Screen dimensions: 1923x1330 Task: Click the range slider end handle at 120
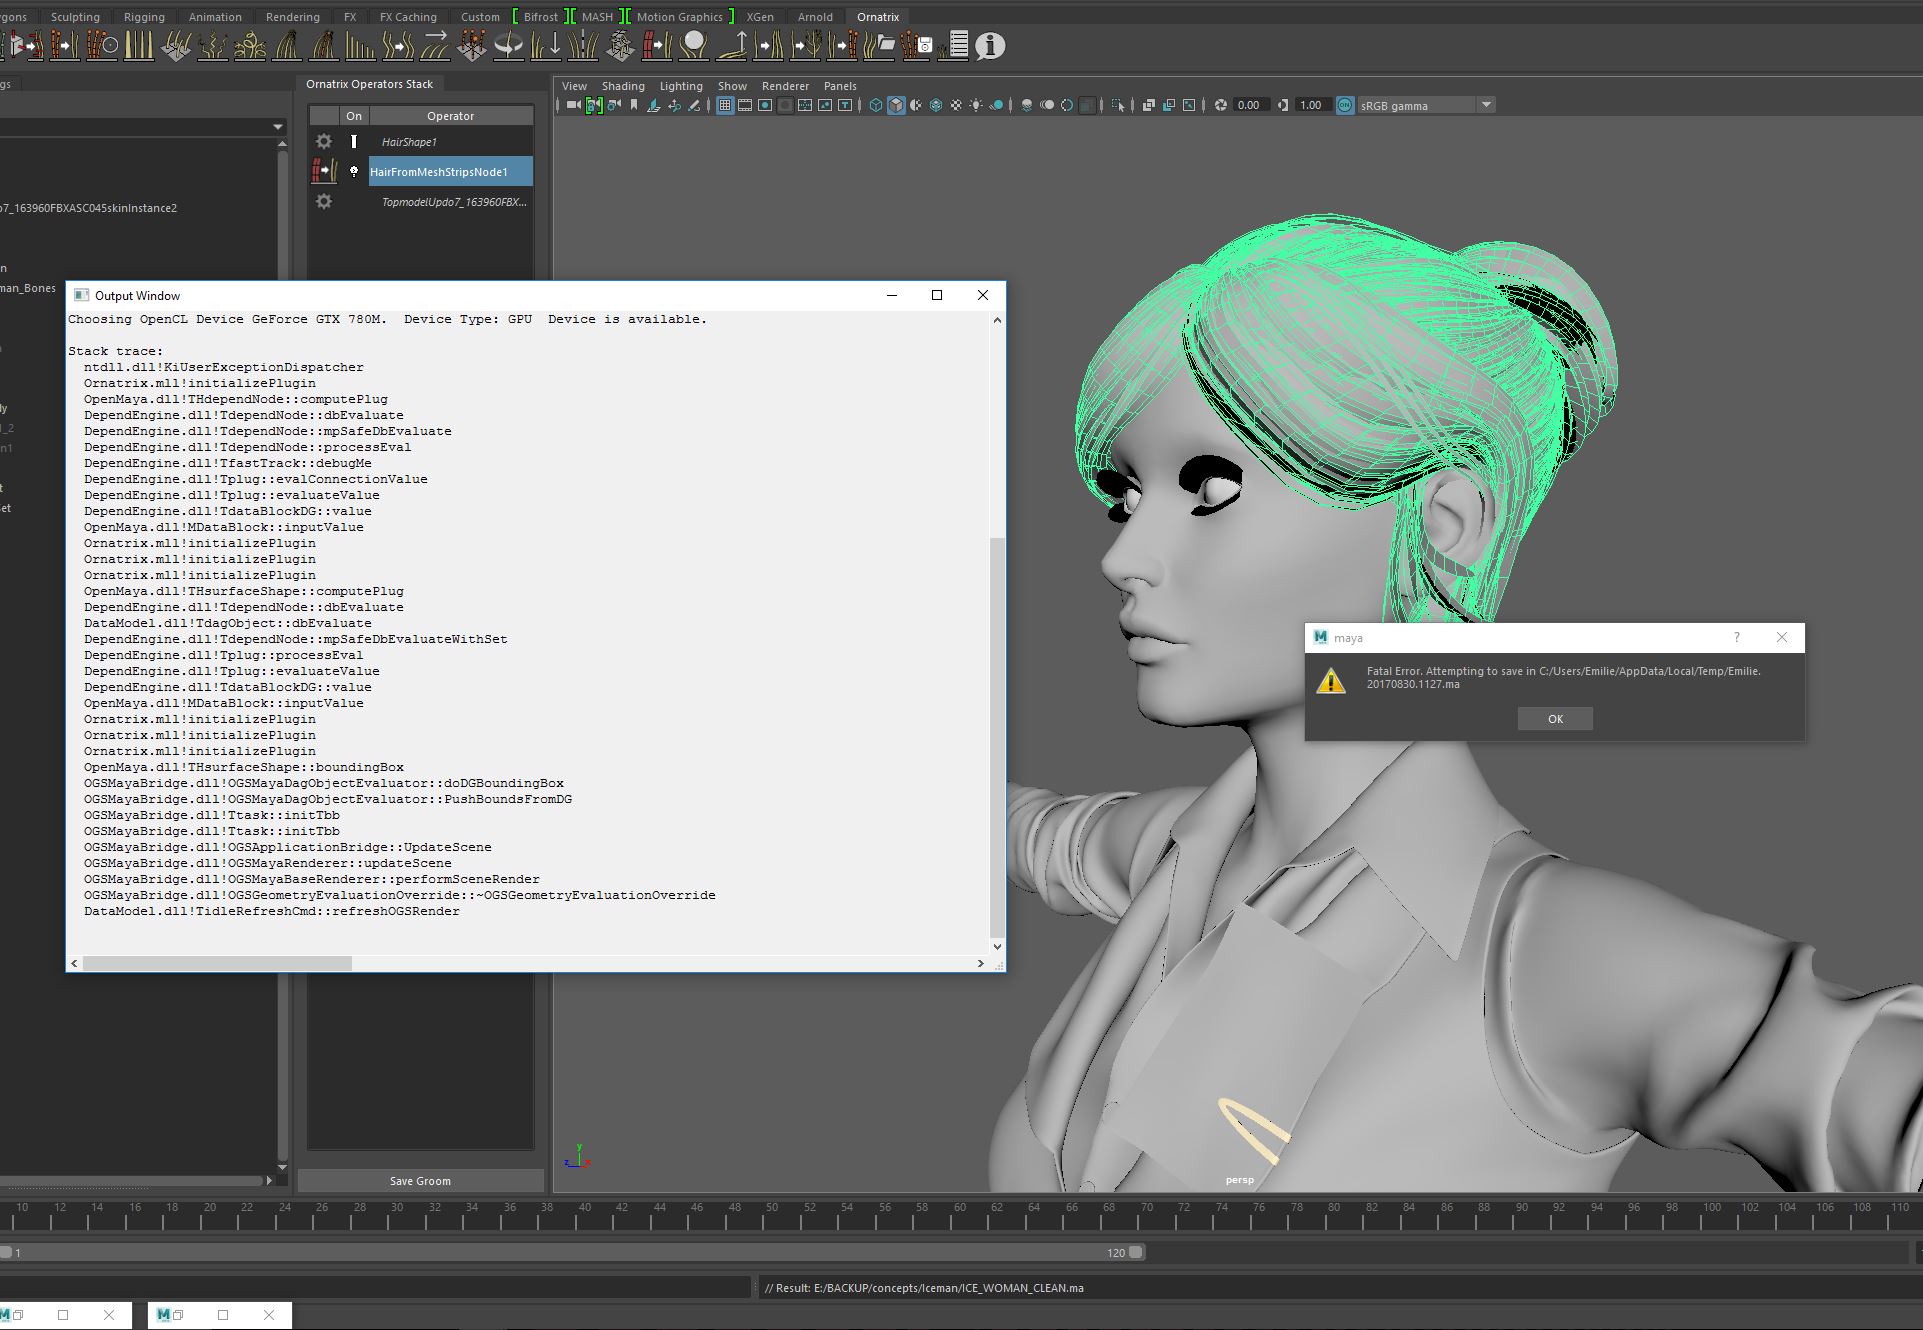point(1136,1252)
